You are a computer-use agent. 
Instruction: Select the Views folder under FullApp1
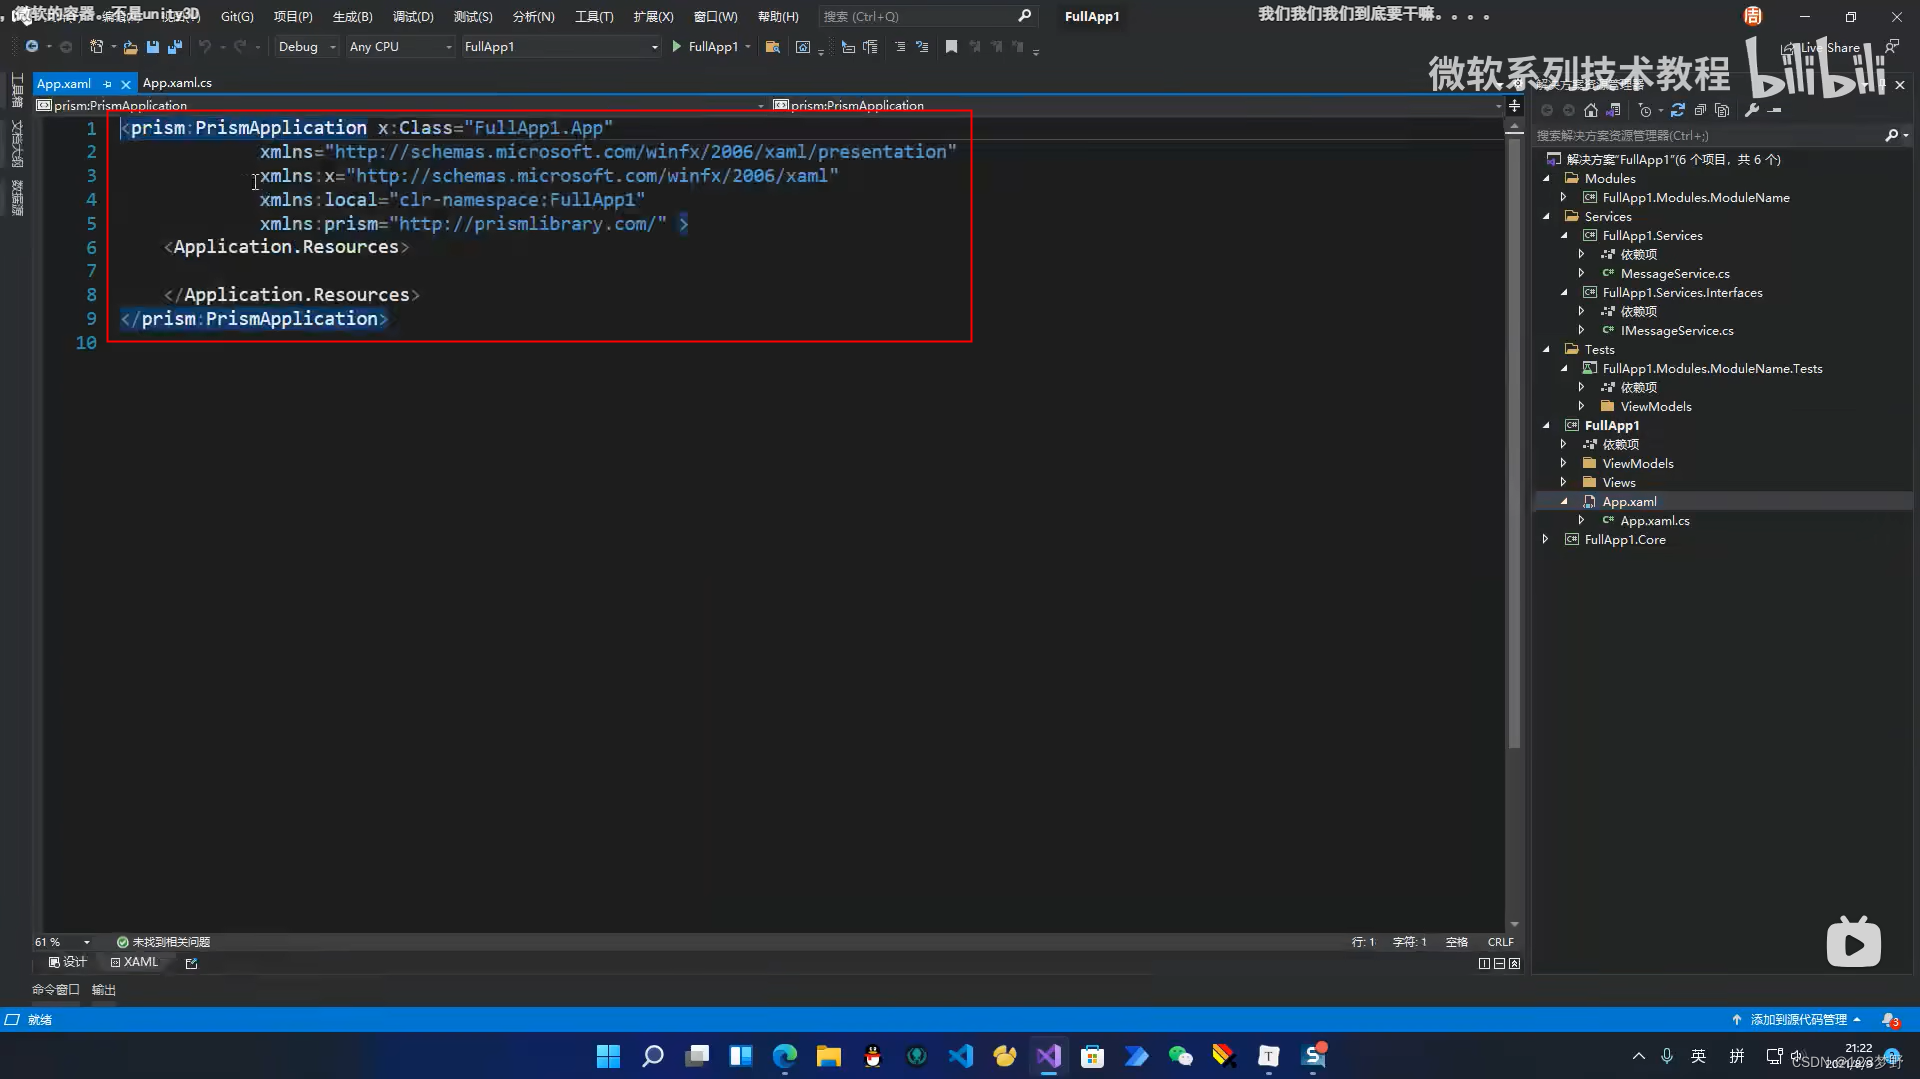1619,483
